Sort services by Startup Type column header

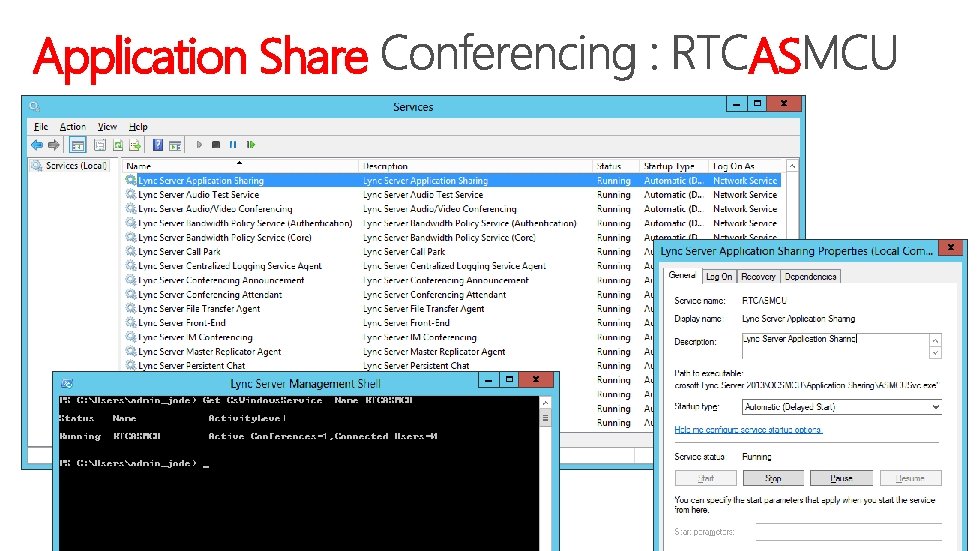click(674, 166)
